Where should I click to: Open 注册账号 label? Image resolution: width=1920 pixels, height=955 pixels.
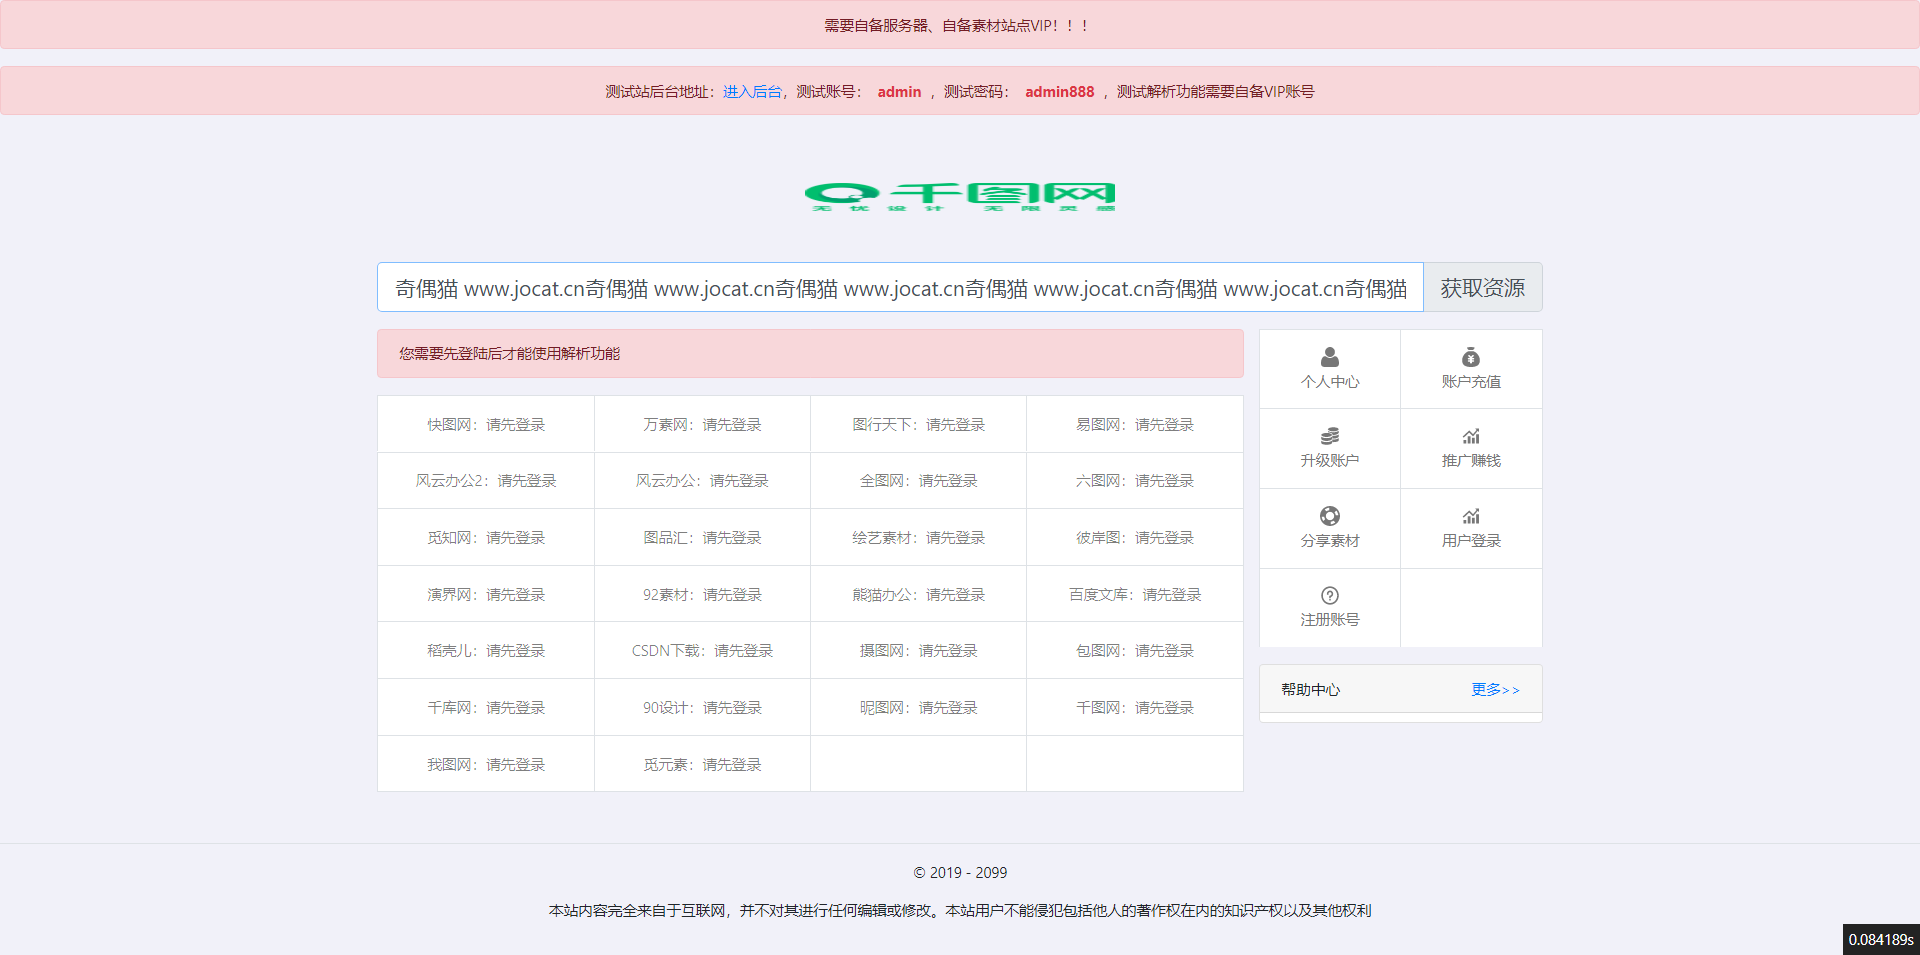pos(1329,620)
